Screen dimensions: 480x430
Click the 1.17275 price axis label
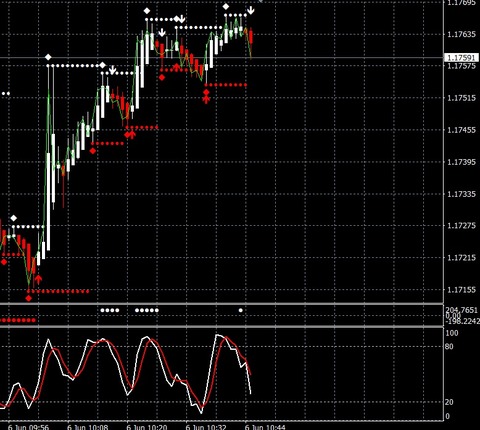tap(461, 226)
